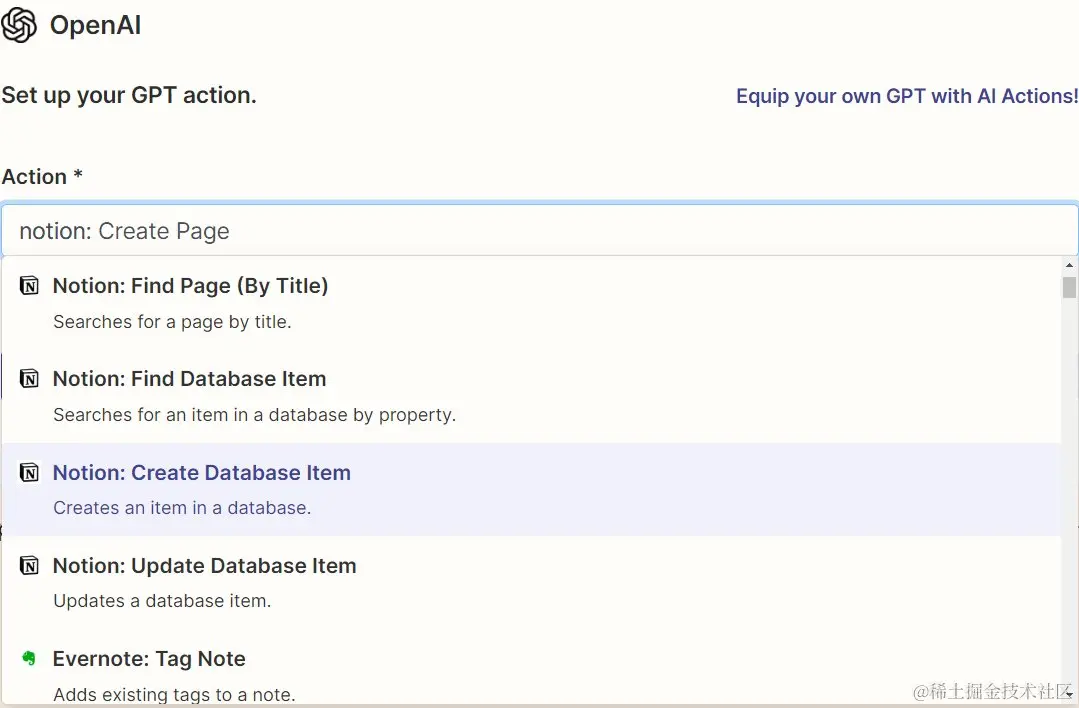Focus the Action search field containing 'notion: Create Page'
This screenshot has height=708, width=1079.
(x=540, y=230)
